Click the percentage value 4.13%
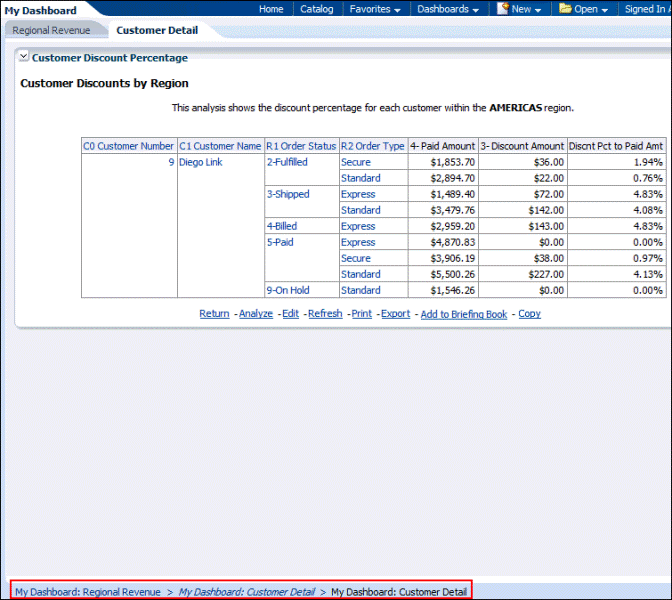Viewport: 672px width, 600px height. 648,274
